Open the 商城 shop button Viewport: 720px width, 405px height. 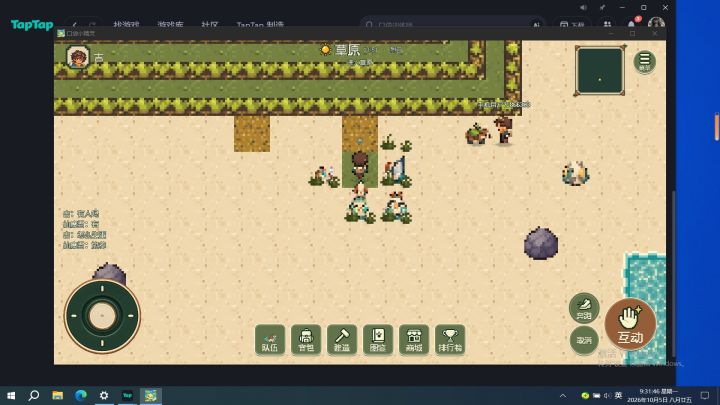tap(414, 340)
